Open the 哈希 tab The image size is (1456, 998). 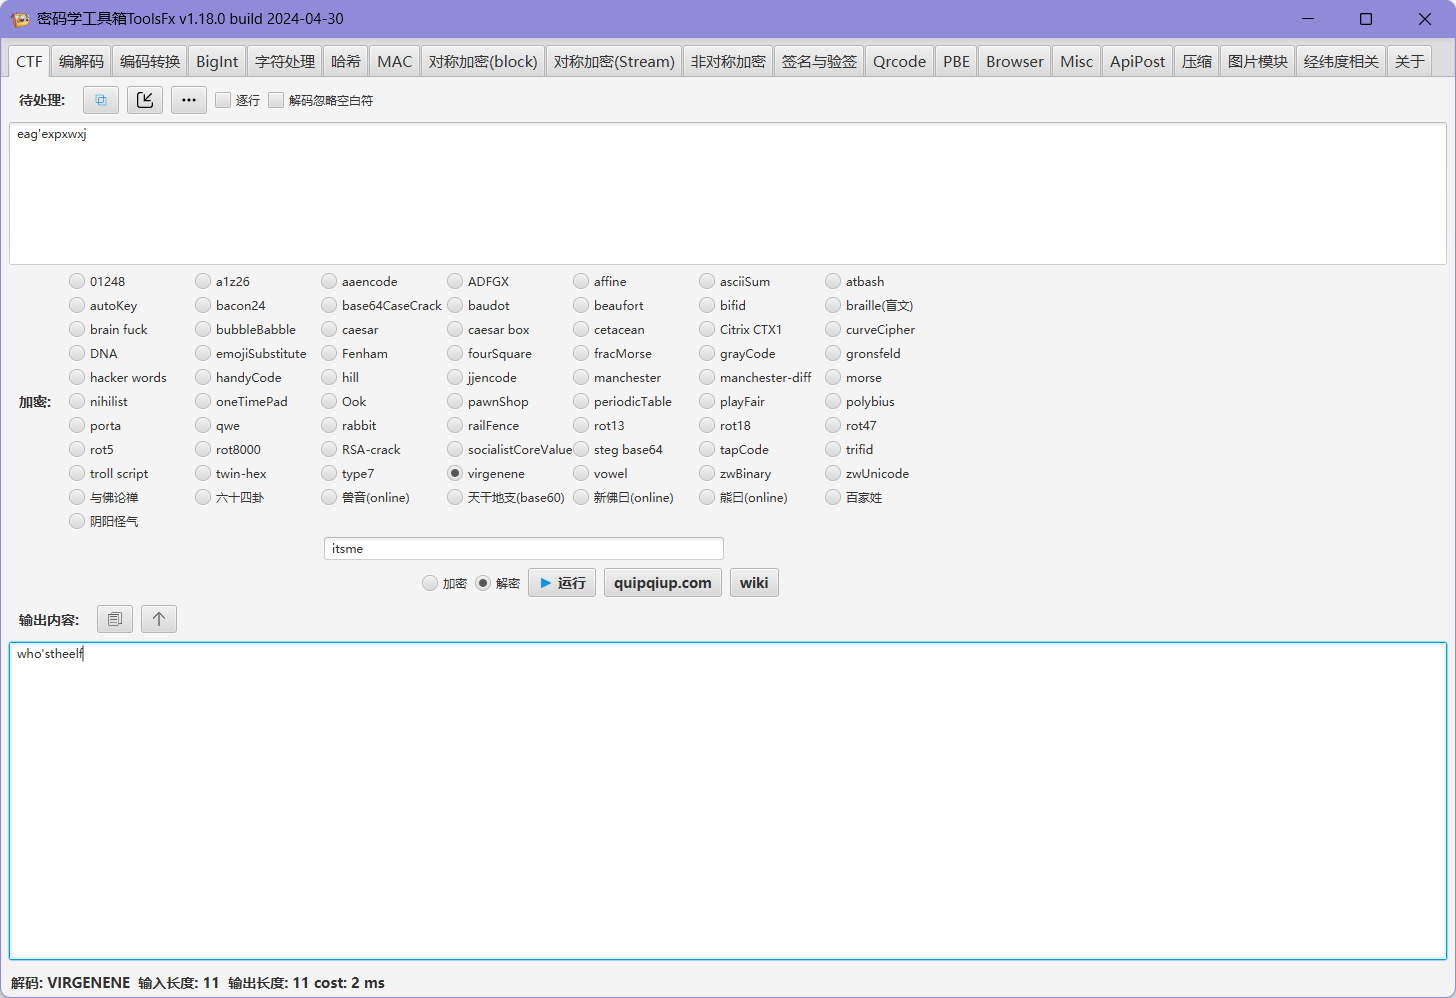(346, 61)
